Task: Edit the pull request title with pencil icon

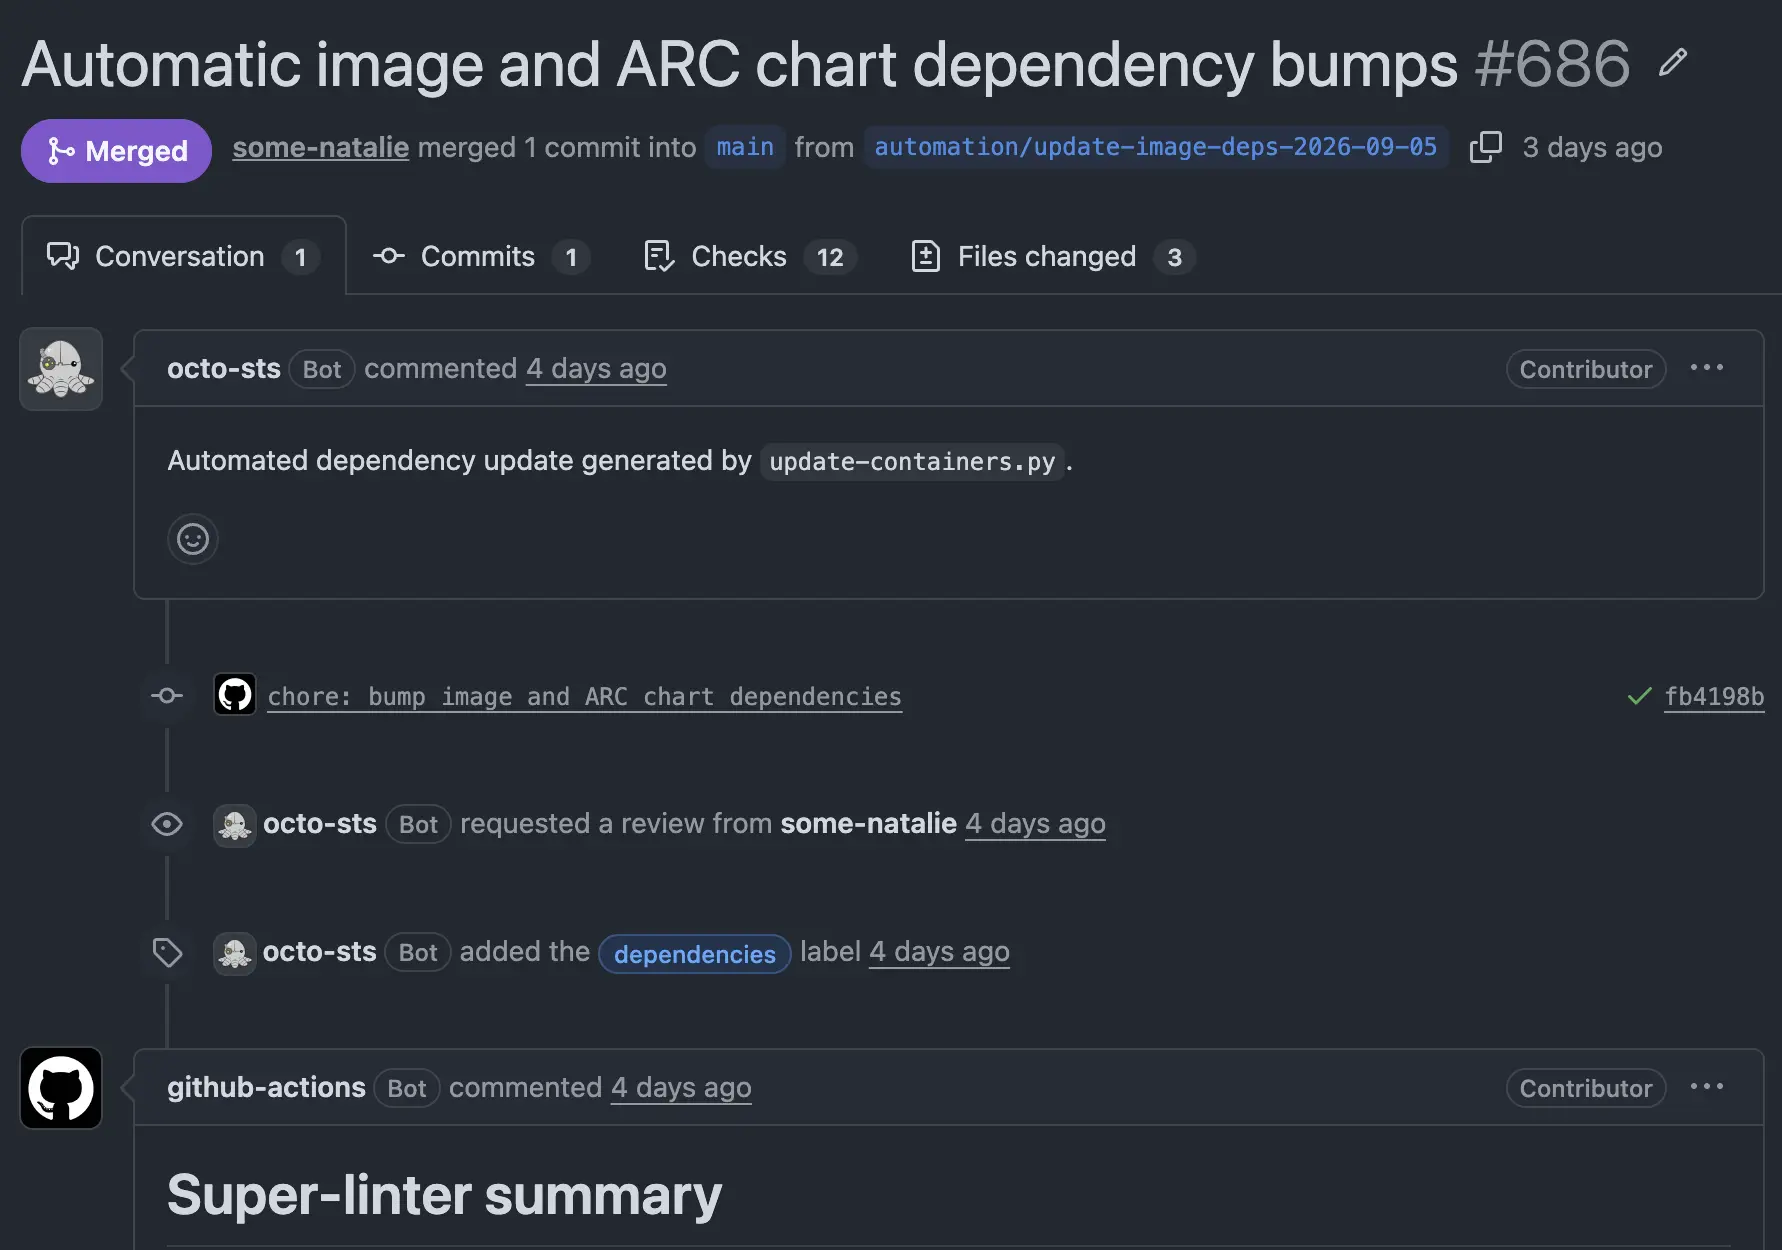Action: 1673,63
